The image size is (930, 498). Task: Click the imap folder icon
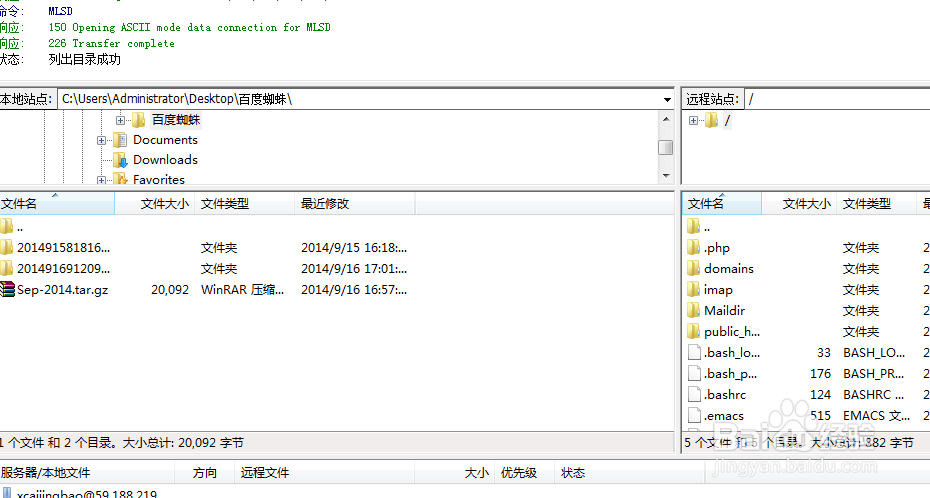tap(694, 289)
